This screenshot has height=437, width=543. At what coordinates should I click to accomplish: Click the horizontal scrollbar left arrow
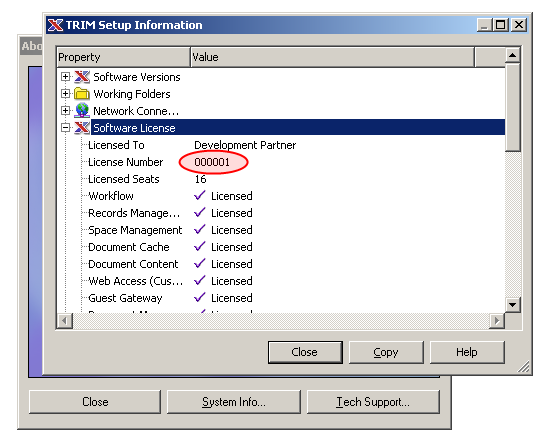64,321
